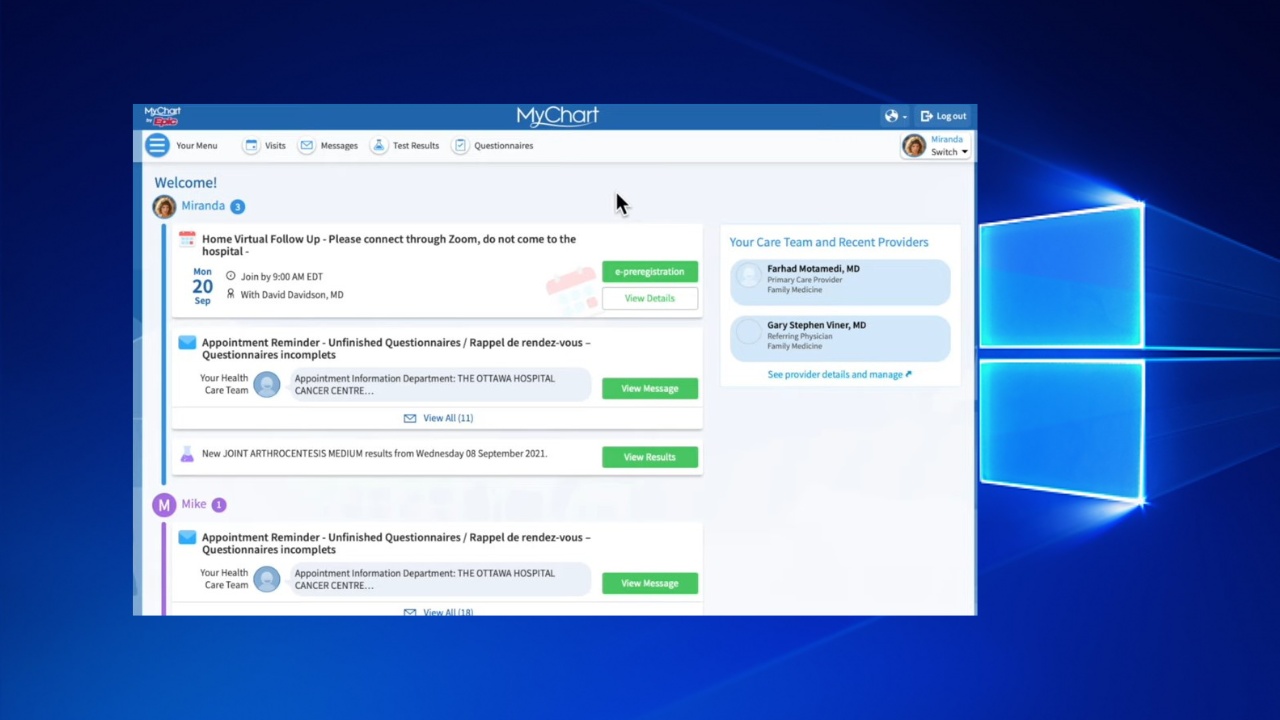Click the Messages envelope icon
Image resolution: width=1280 pixels, height=720 pixels.
[307, 146]
